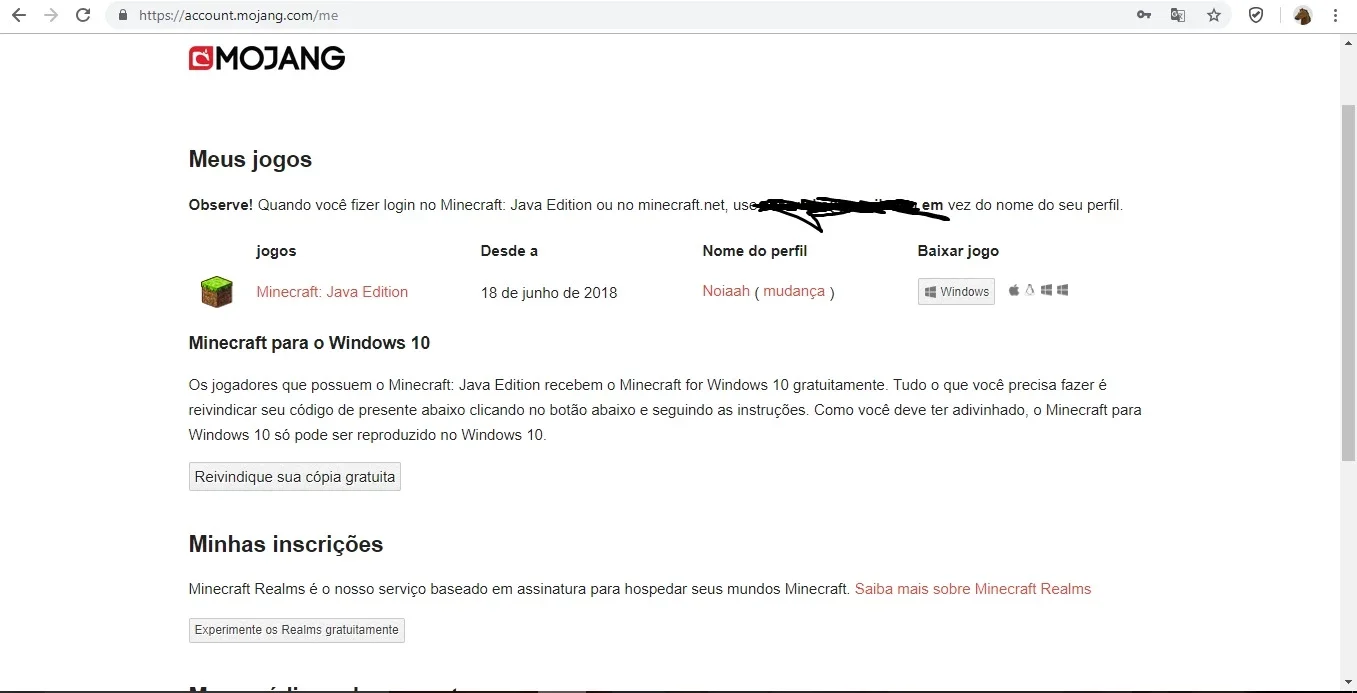Go back to the previous page
The width and height of the screenshot is (1357, 693).
(19, 15)
